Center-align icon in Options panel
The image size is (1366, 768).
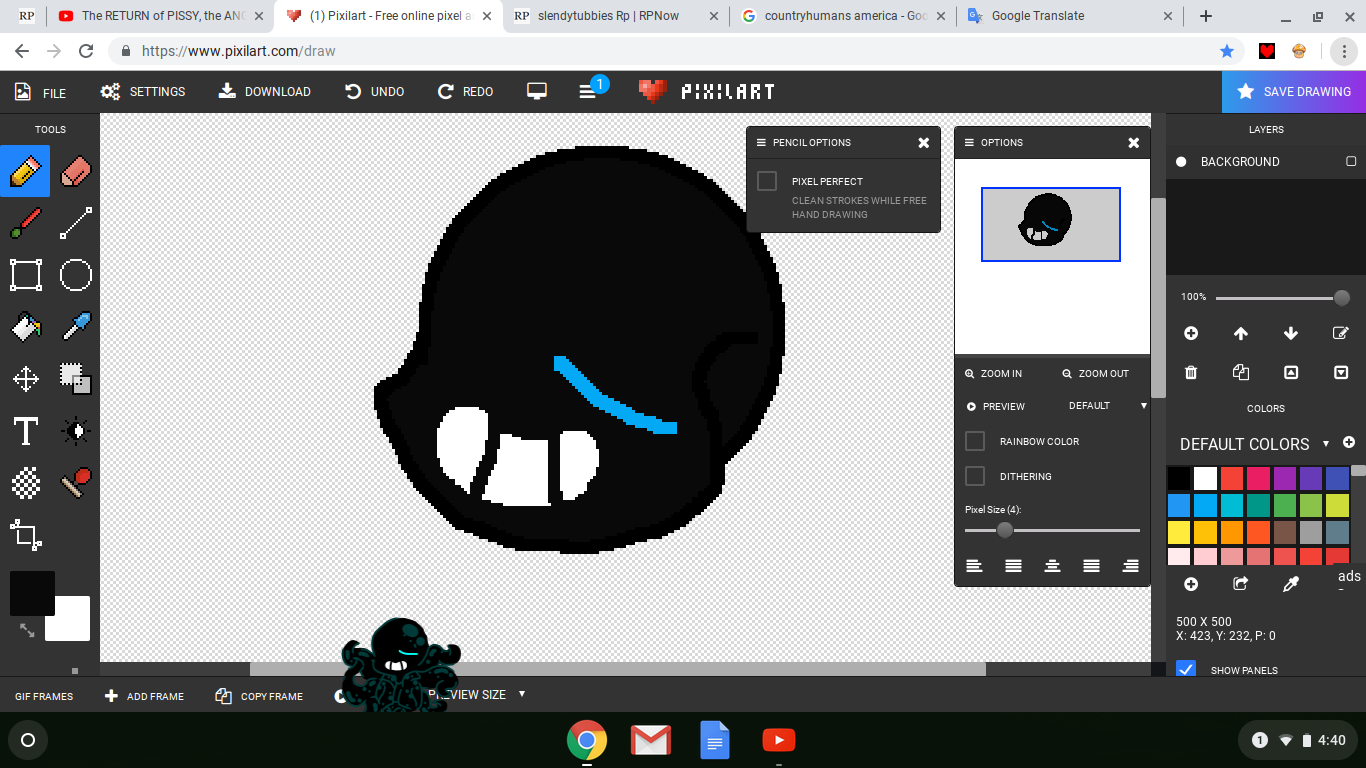[1052, 566]
